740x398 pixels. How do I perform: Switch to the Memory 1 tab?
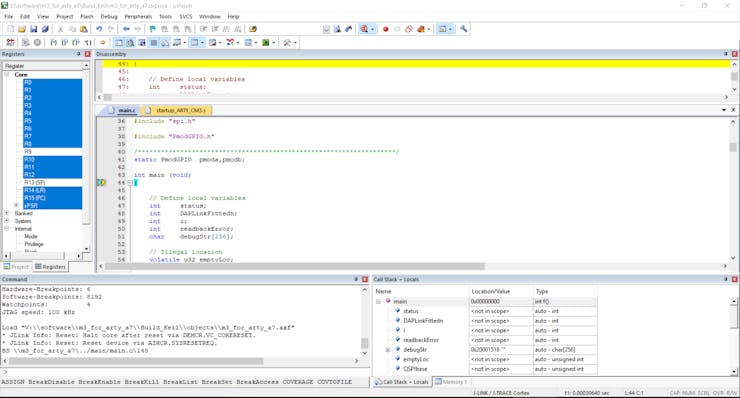451,381
